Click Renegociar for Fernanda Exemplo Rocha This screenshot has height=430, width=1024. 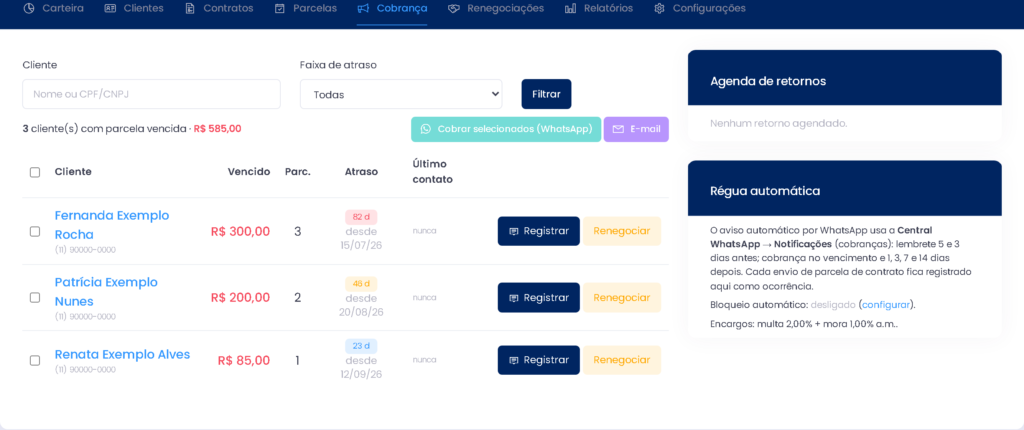coord(622,231)
